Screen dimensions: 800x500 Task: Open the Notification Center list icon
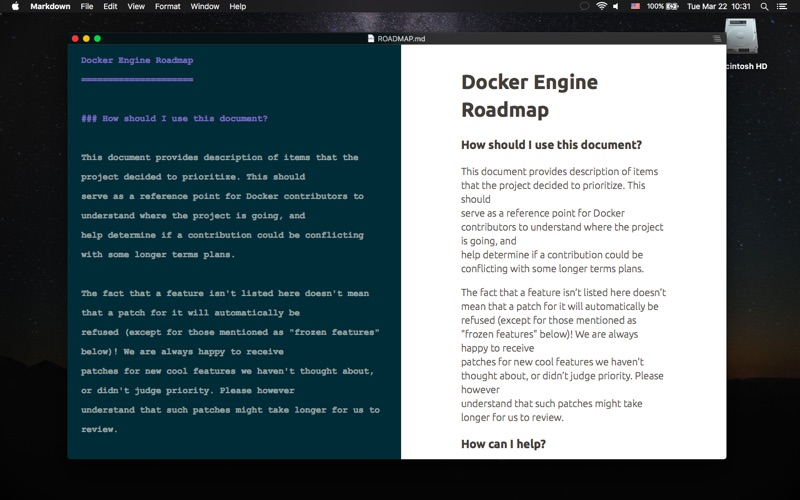coord(782,6)
